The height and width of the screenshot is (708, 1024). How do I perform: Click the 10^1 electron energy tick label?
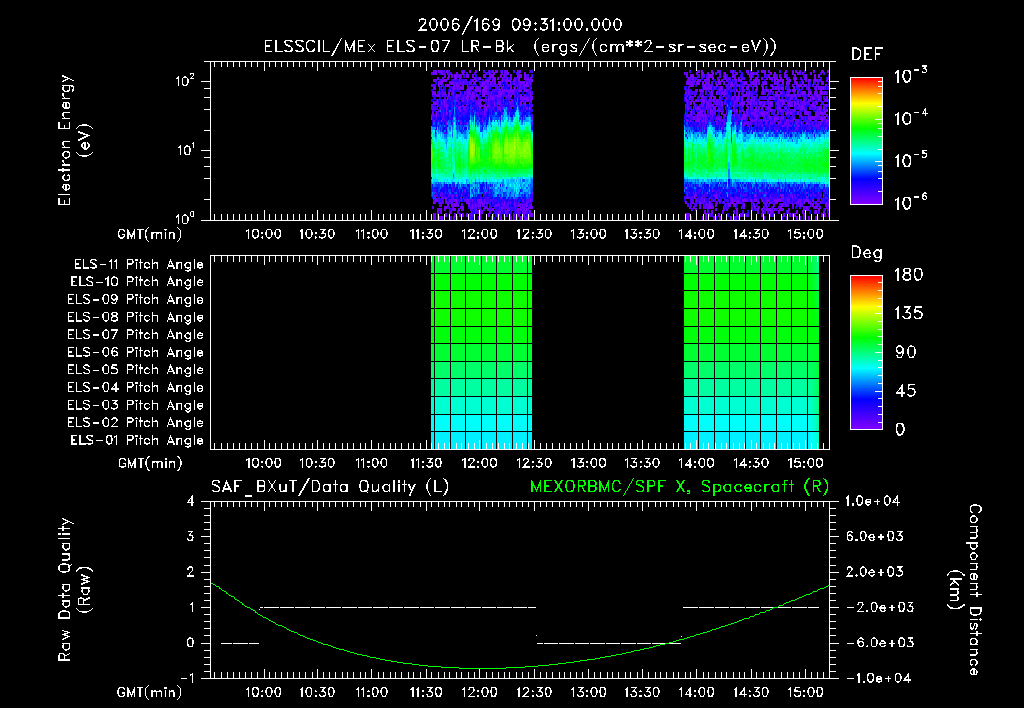click(185, 150)
